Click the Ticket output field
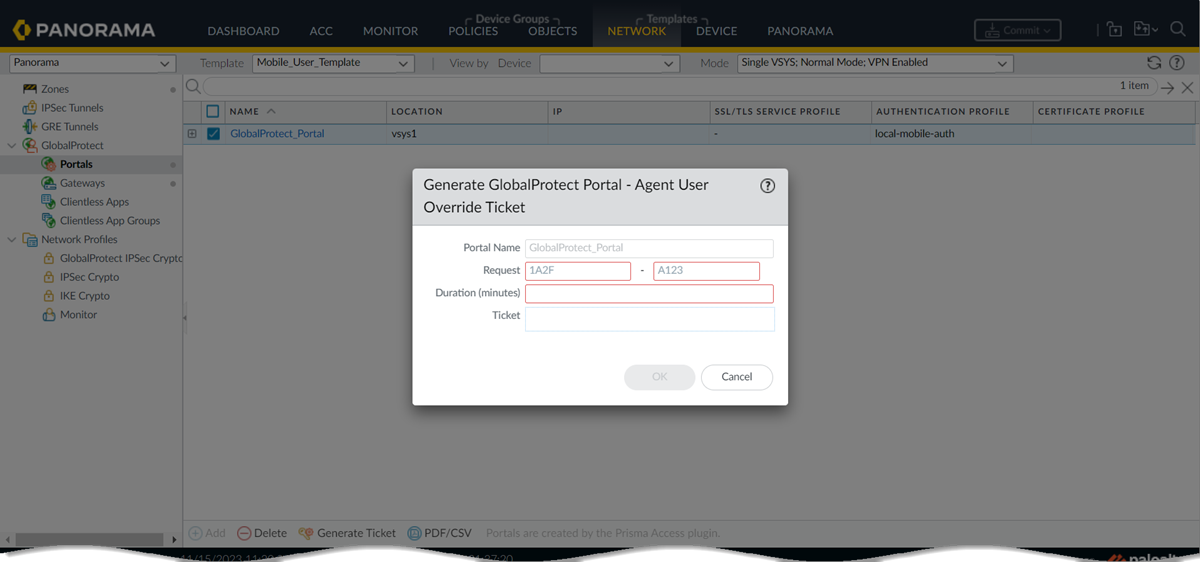This screenshot has width=1200, height=562. [650, 319]
